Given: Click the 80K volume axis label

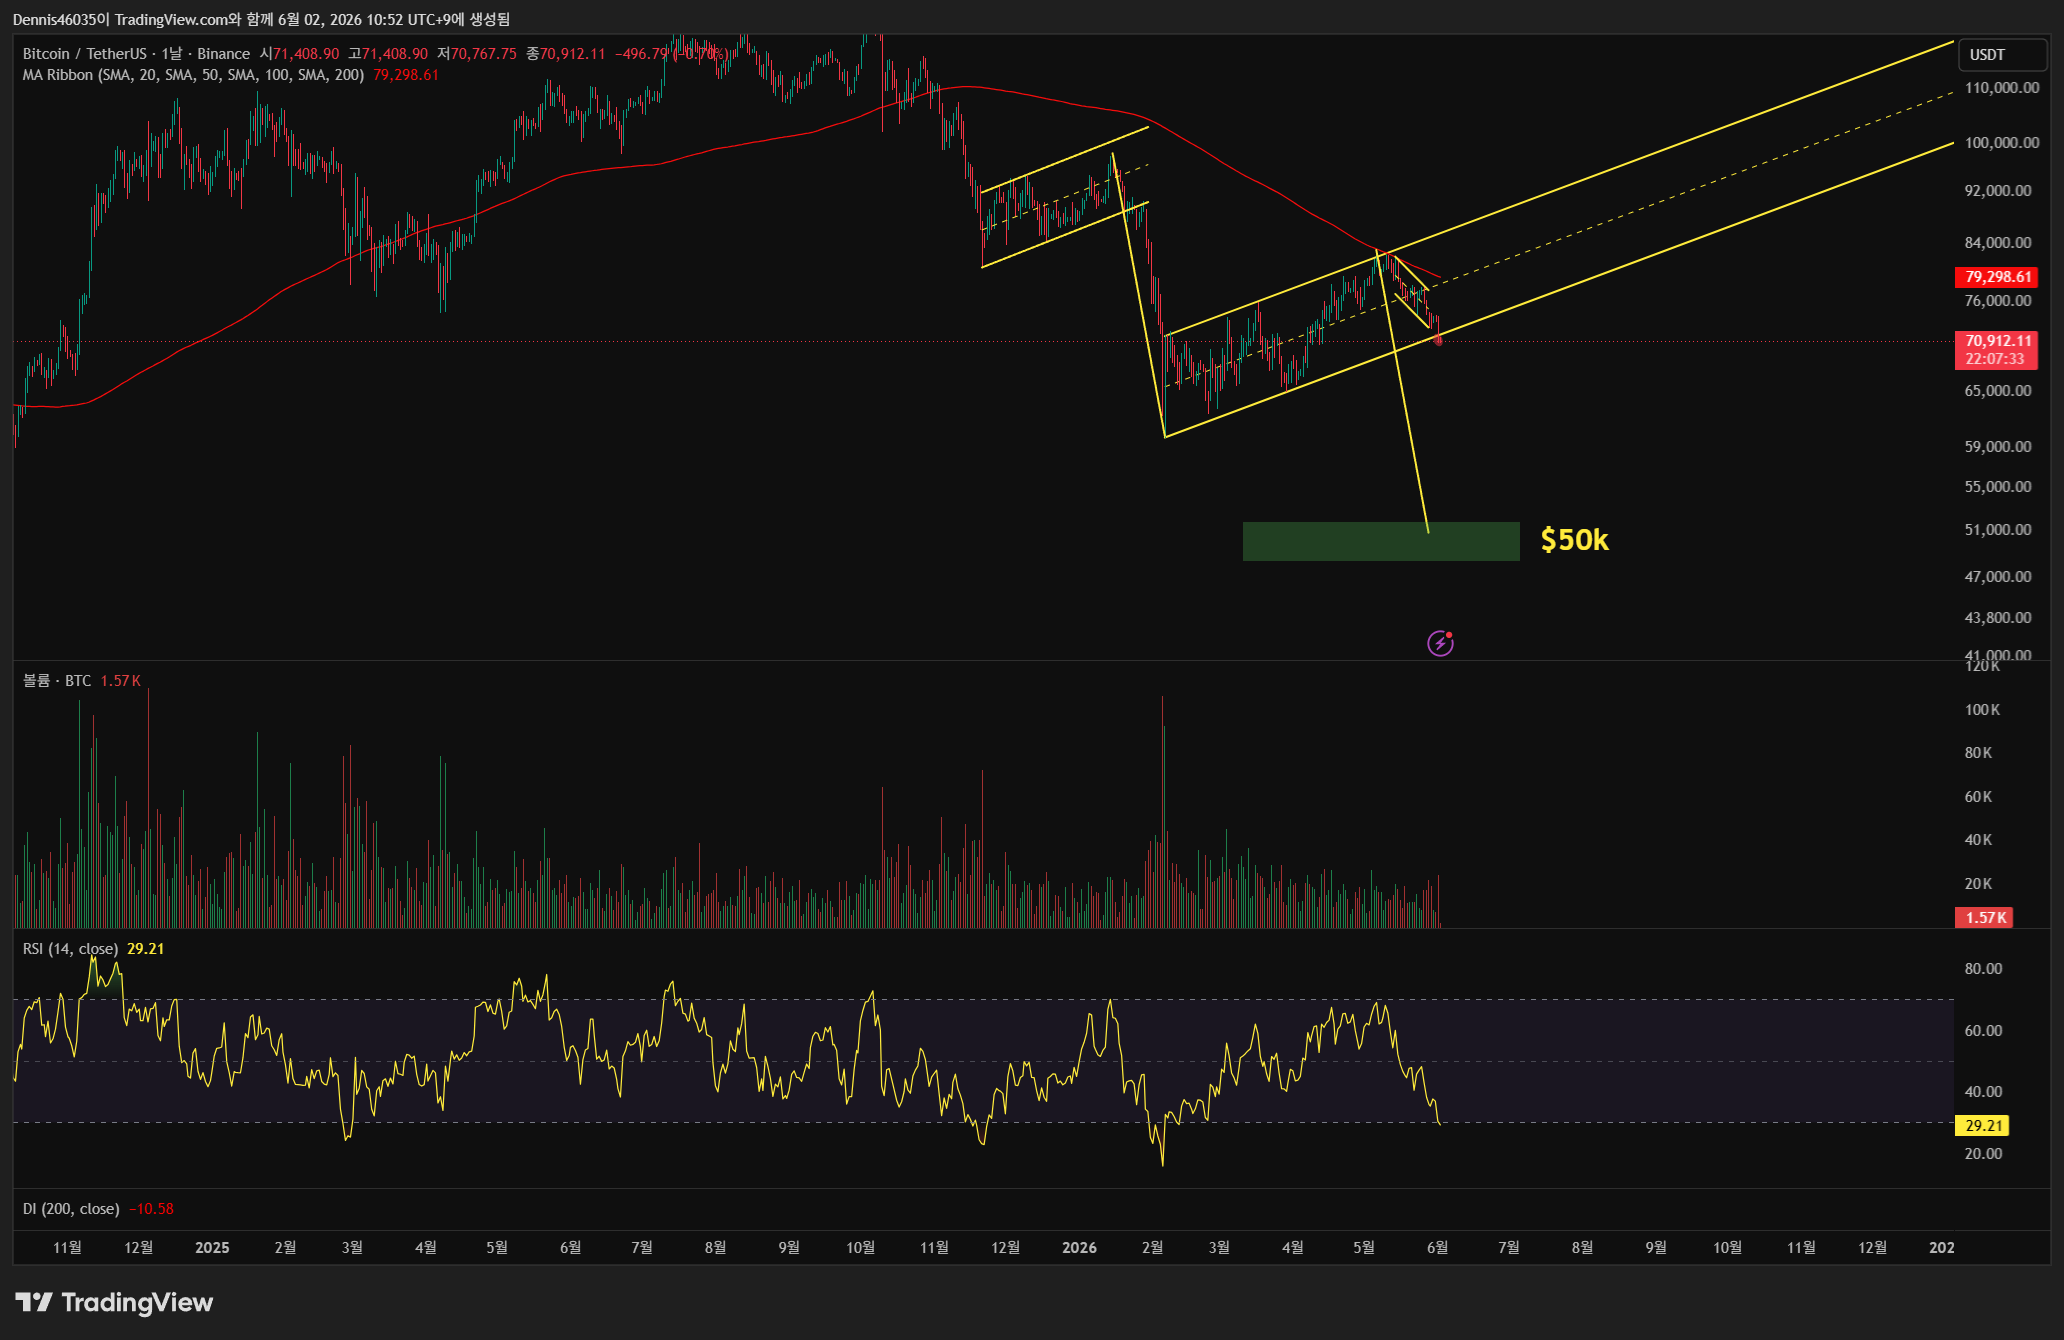Looking at the screenshot, I should click(1978, 753).
